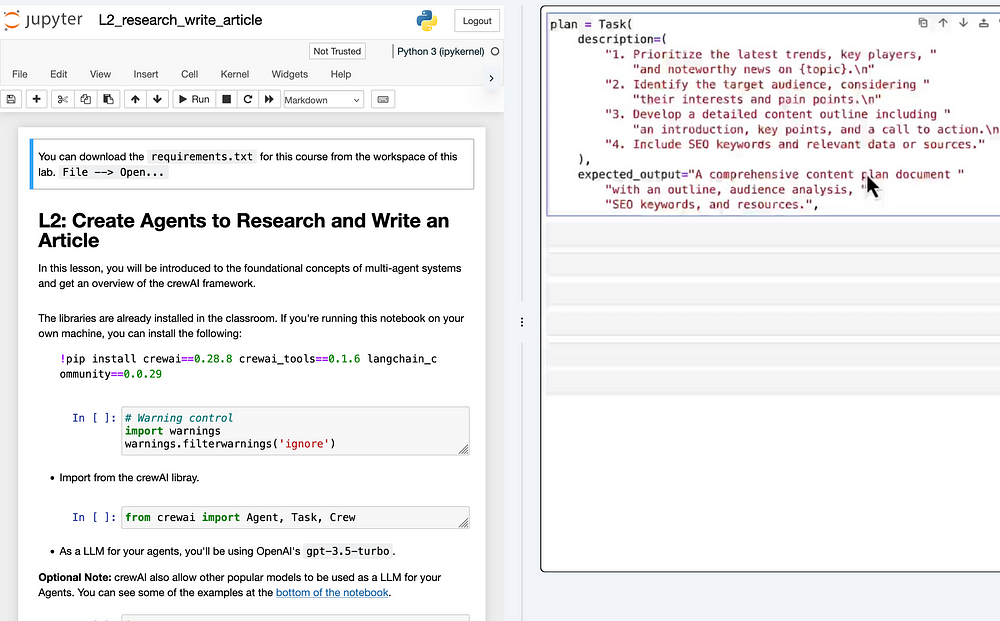This screenshot has height=621, width=1000.
Task: Follow the 'bottom of the notebook' link
Action: [x=332, y=593]
